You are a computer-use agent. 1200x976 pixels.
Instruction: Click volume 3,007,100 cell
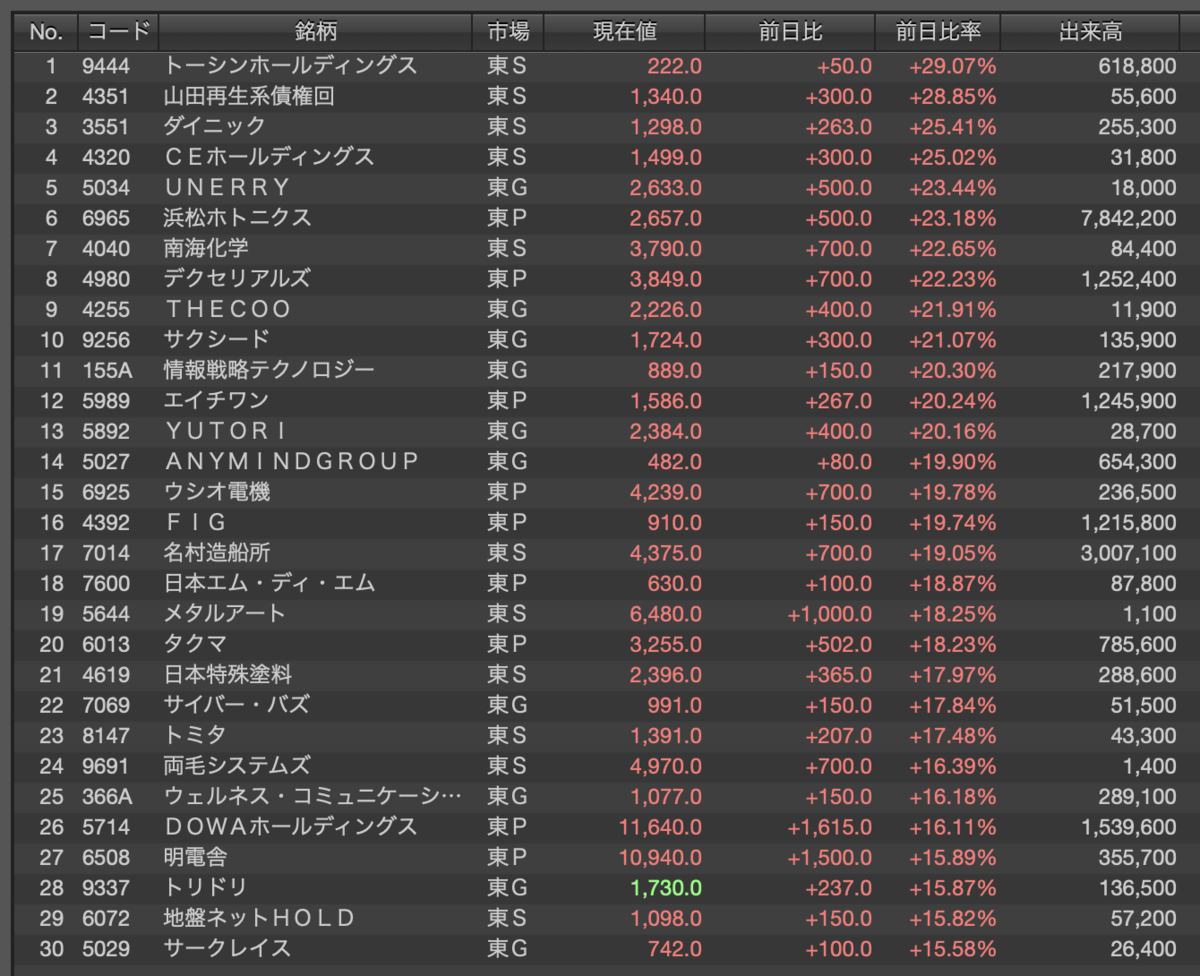(1128, 553)
